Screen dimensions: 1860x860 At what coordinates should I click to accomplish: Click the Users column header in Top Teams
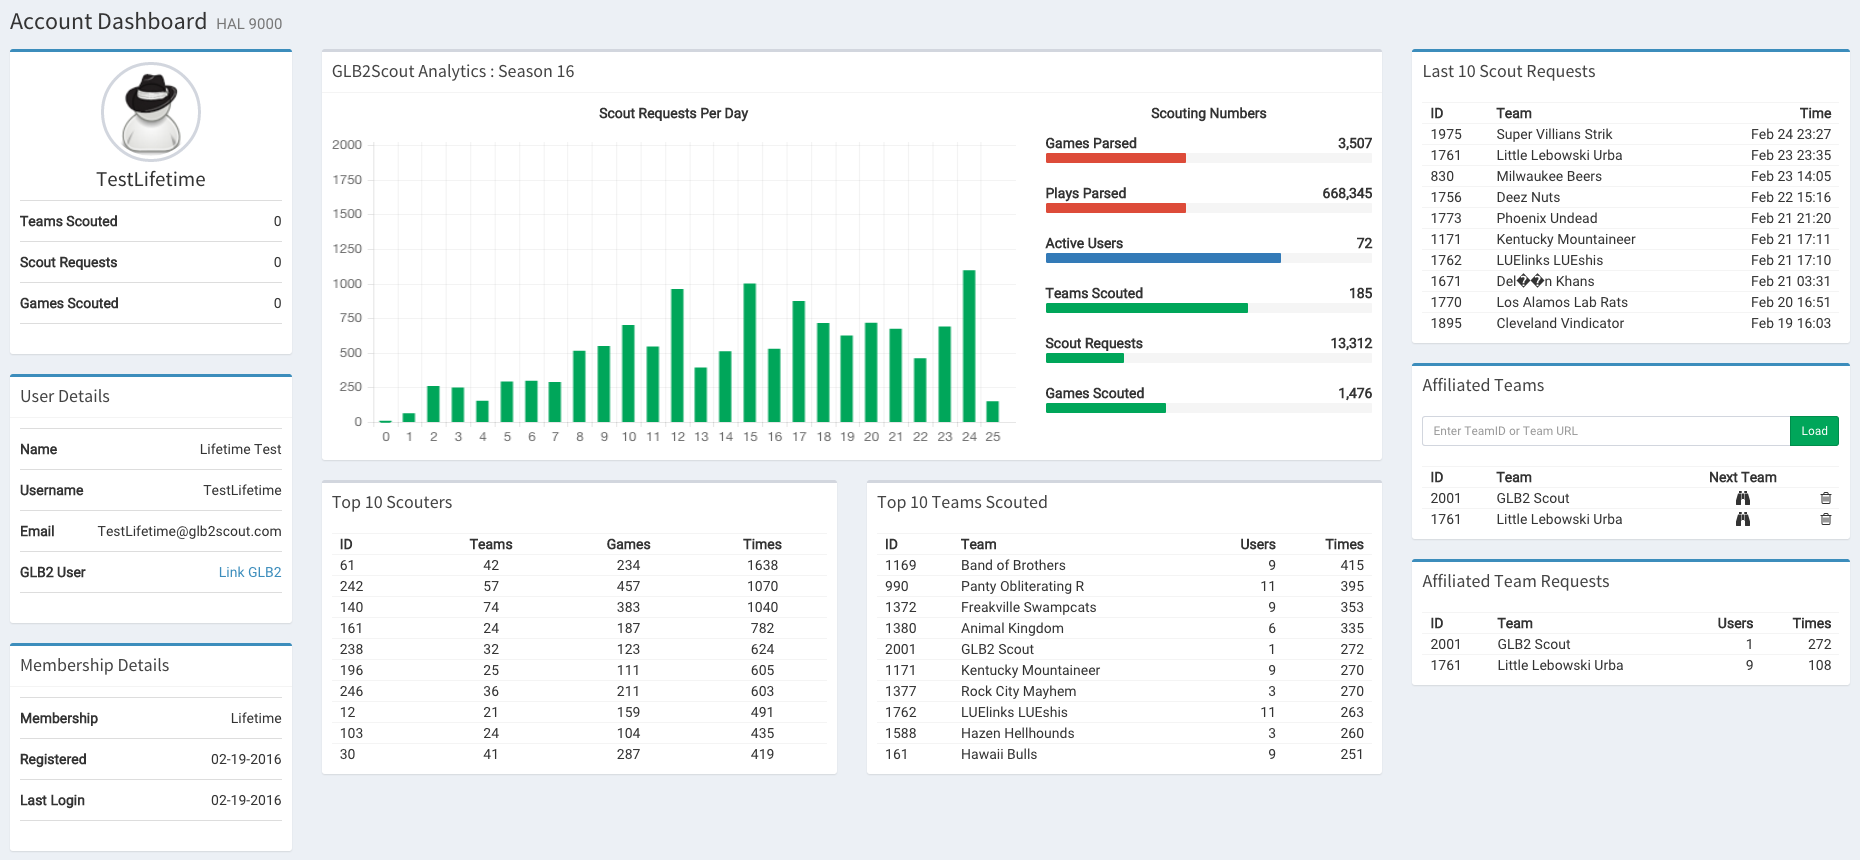(x=1257, y=544)
